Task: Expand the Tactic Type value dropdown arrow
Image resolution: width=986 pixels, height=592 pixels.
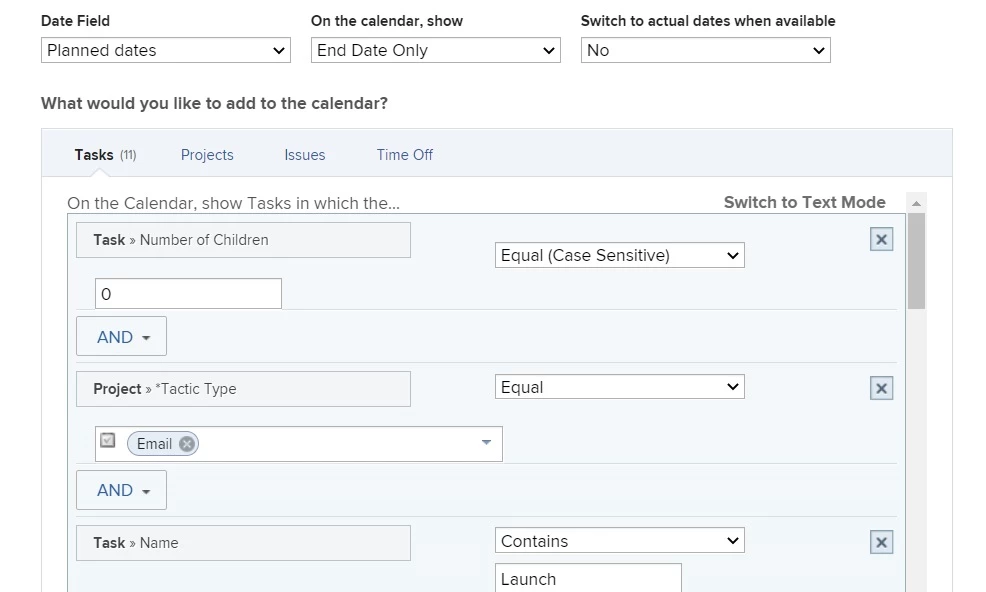Action: point(487,443)
